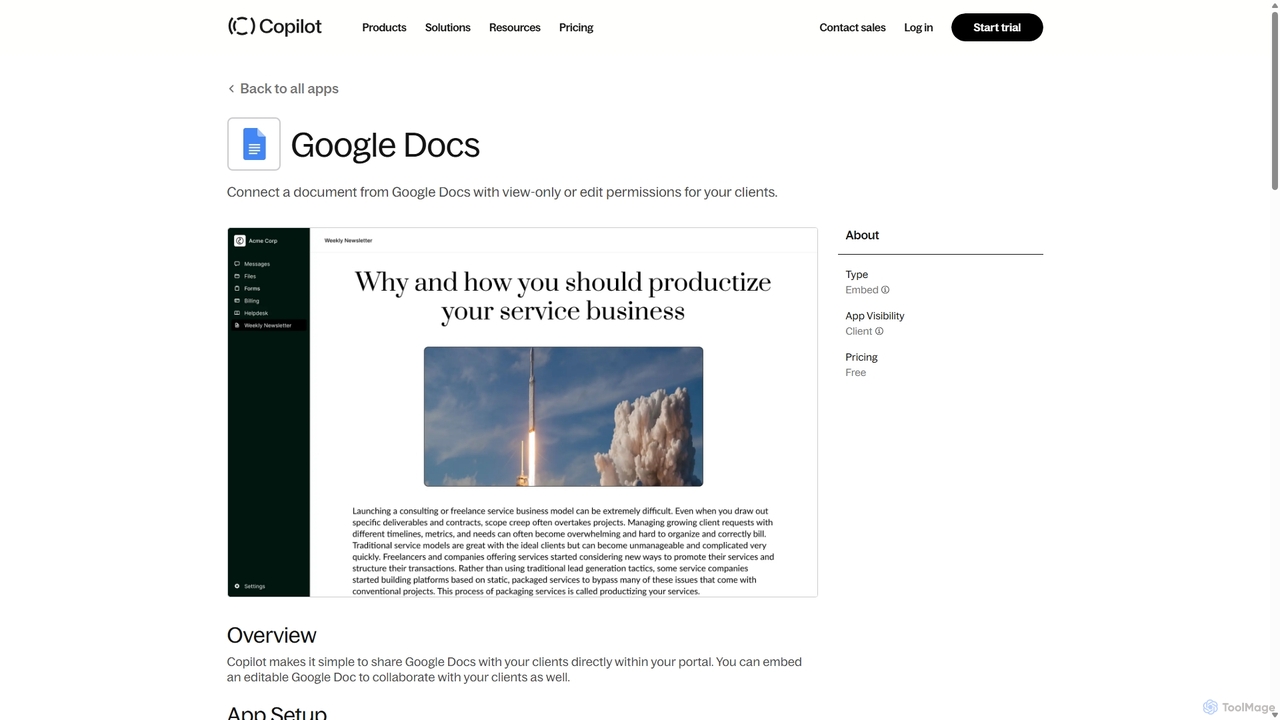
Task: Click the Copilot logo
Action: pyautogui.click(x=275, y=27)
